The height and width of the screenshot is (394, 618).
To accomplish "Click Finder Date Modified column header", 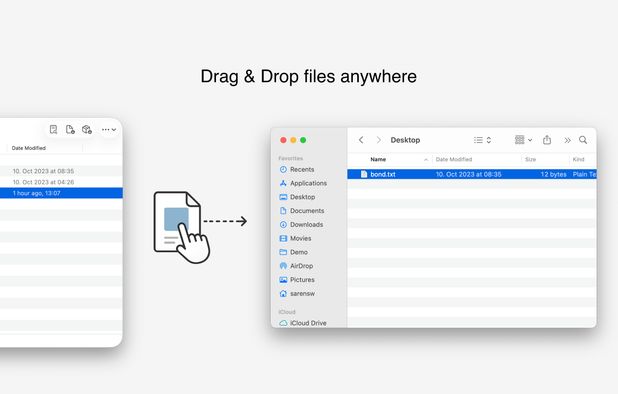I will (454, 160).
